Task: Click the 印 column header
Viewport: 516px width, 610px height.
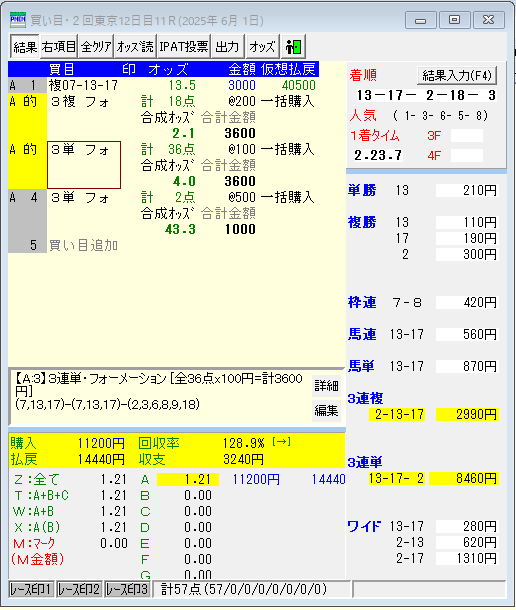Action: [x=129, y=69]
